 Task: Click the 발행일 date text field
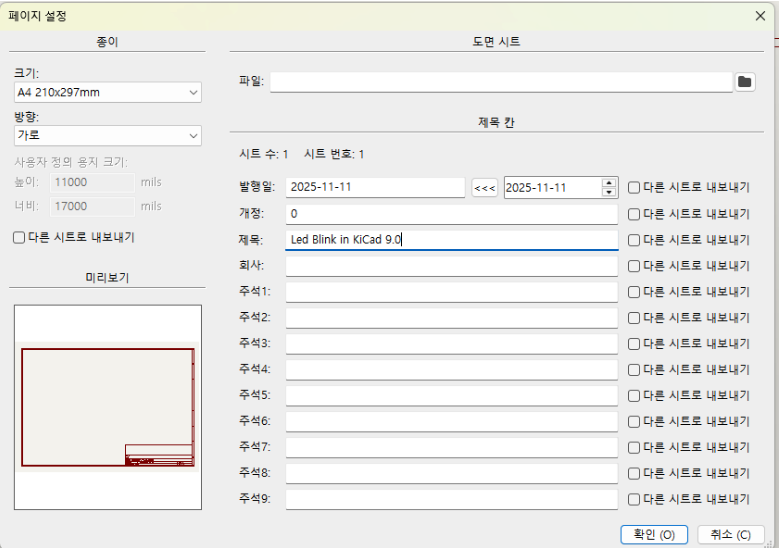pos(375,187)
